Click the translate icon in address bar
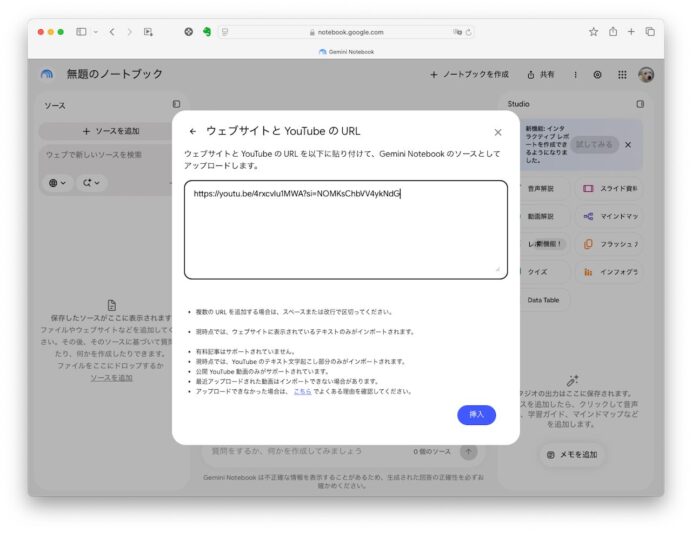 (x=457, y=32)
